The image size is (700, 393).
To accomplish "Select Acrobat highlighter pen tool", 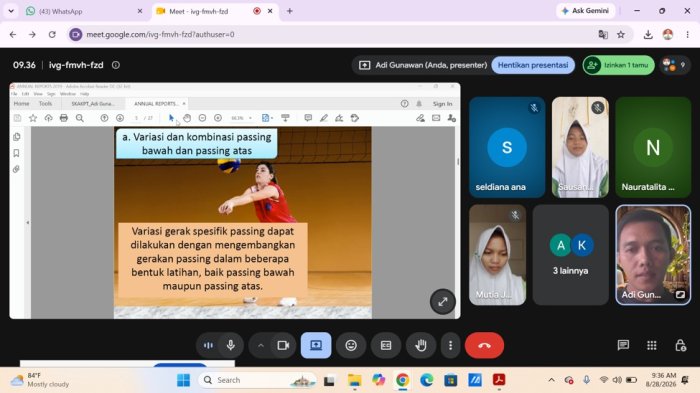I will pos(324,118).
